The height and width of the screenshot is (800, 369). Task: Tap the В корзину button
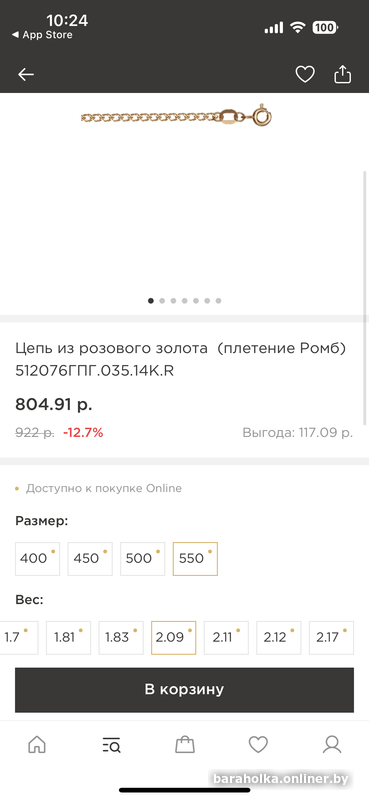click(184, 690)
